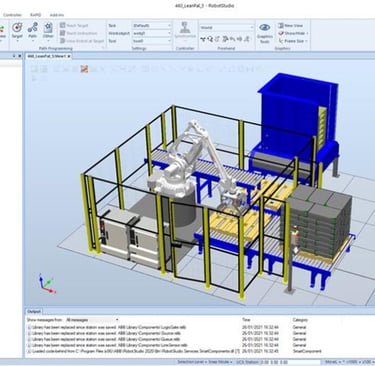Expand the Freehand World coordinate dropdown
The height and width of the screenshot is (366, 375).
pos(227,27)
